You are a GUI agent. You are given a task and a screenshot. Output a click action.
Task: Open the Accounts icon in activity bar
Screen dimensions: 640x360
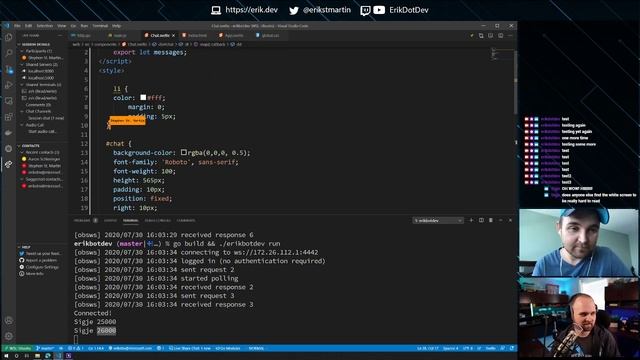pos(9,320)
